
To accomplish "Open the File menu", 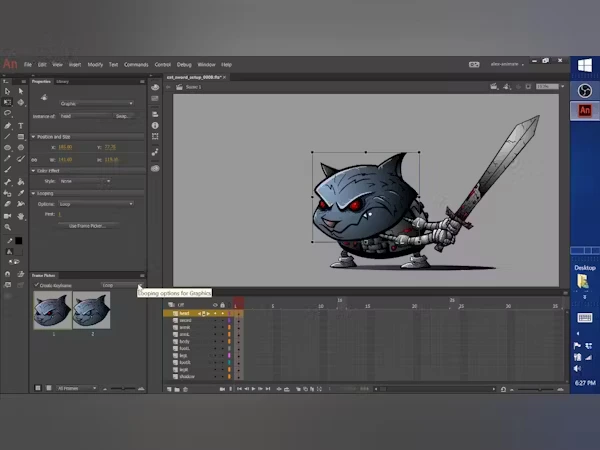I will [28, 65].
